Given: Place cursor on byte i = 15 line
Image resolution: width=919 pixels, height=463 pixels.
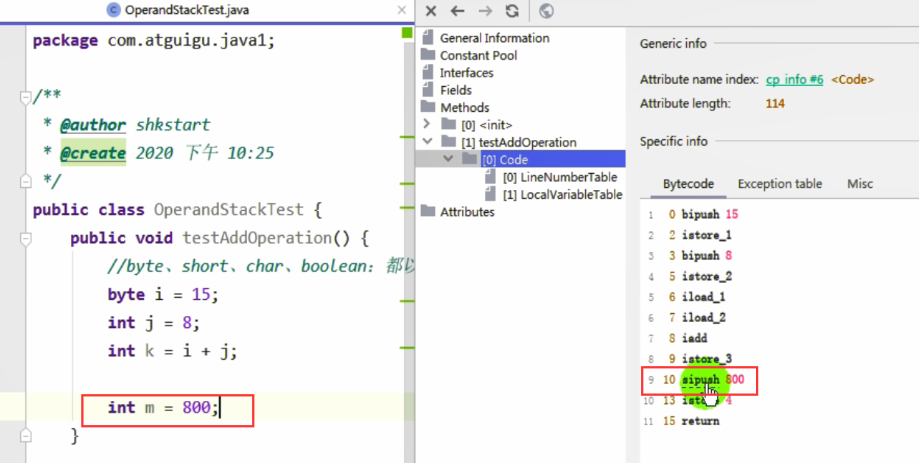Looking at the screenshot, I should click(163, 294).
